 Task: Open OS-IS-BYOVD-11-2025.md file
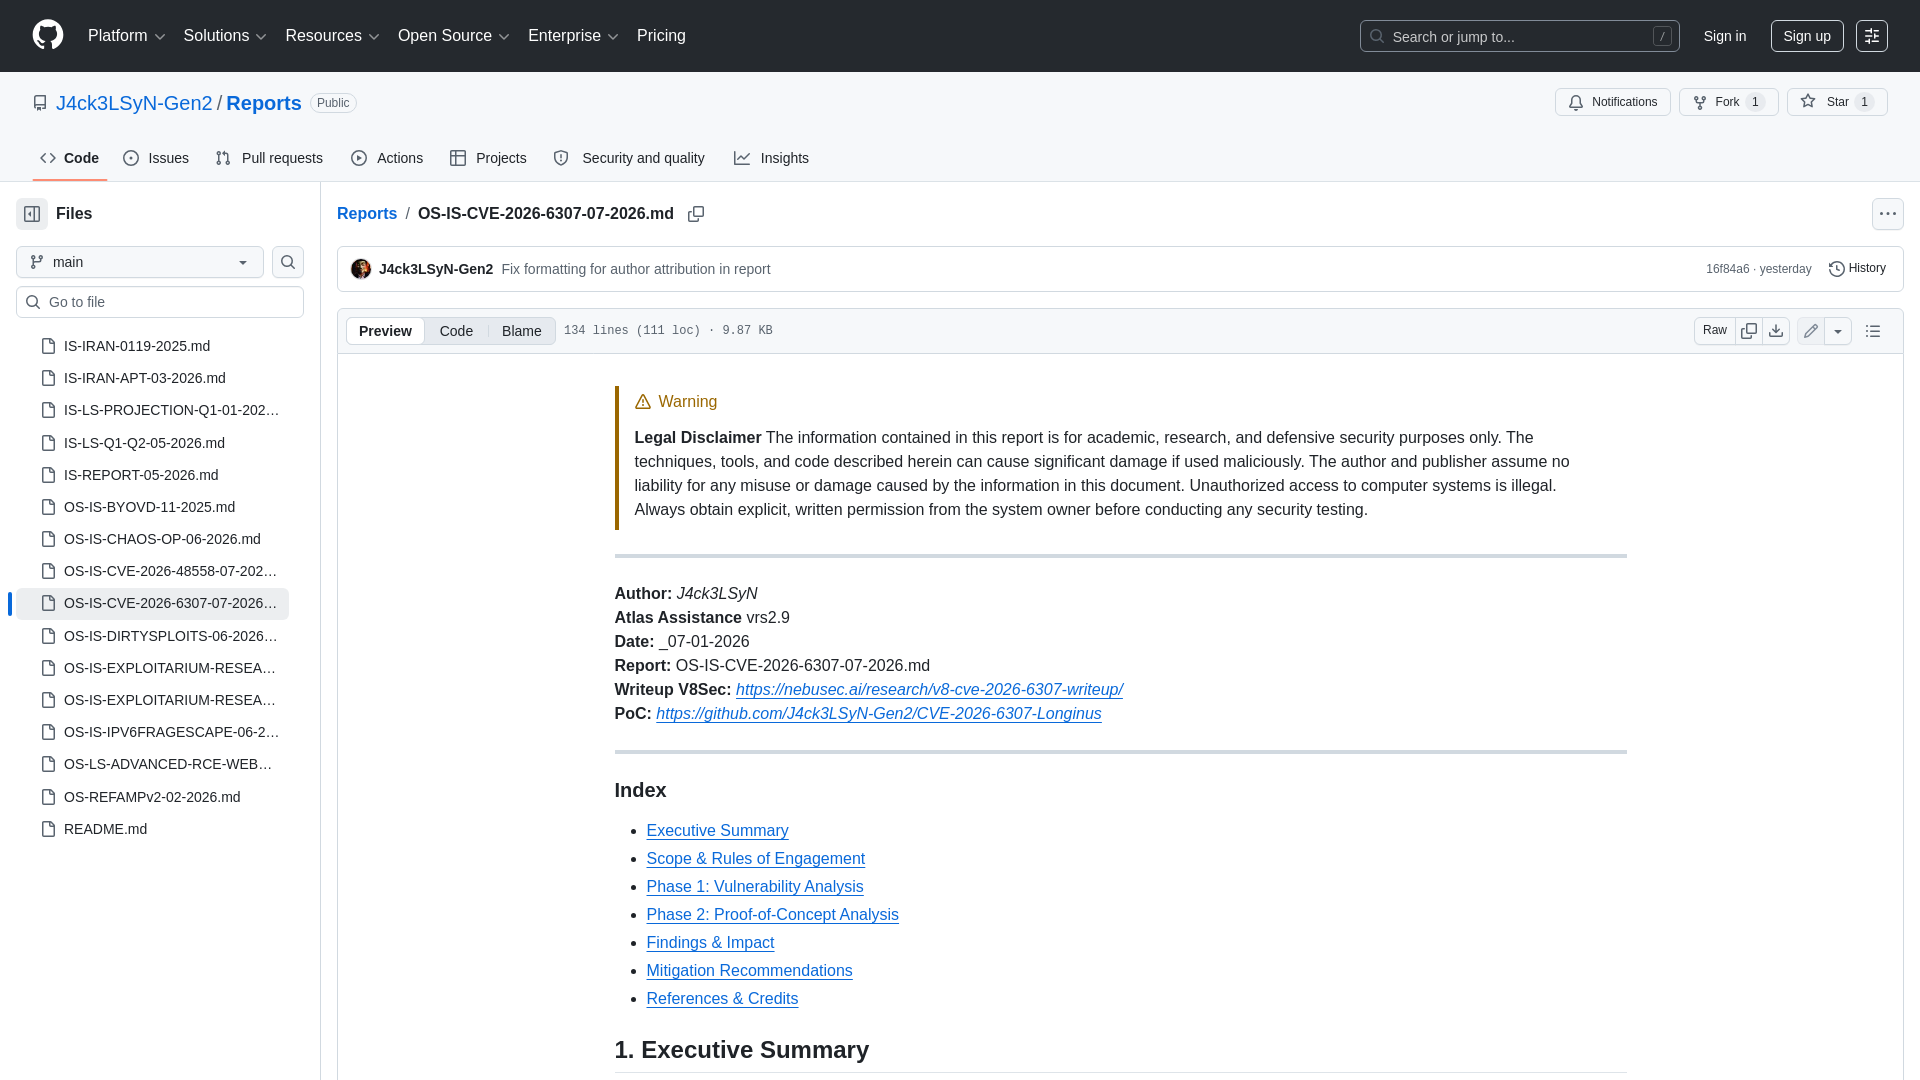coord(149,507)
